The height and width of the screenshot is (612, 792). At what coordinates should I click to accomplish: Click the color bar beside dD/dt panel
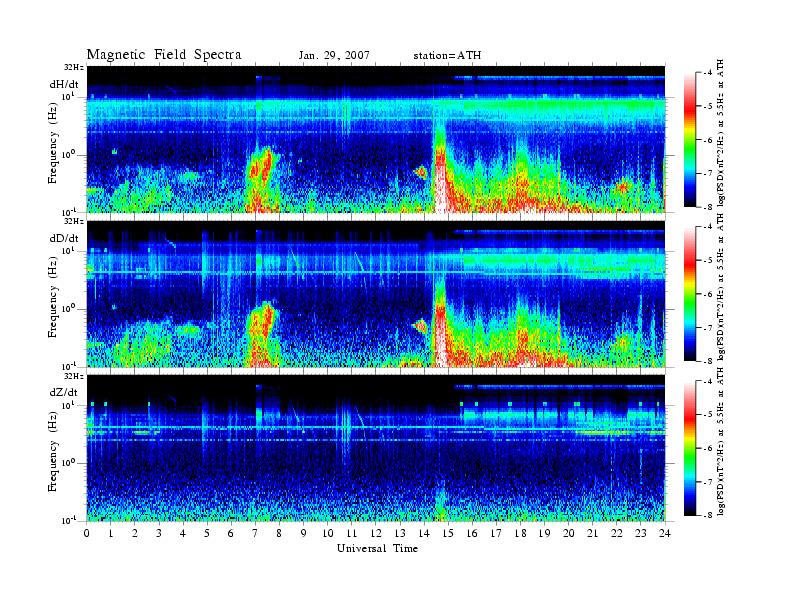pos(689,294)
